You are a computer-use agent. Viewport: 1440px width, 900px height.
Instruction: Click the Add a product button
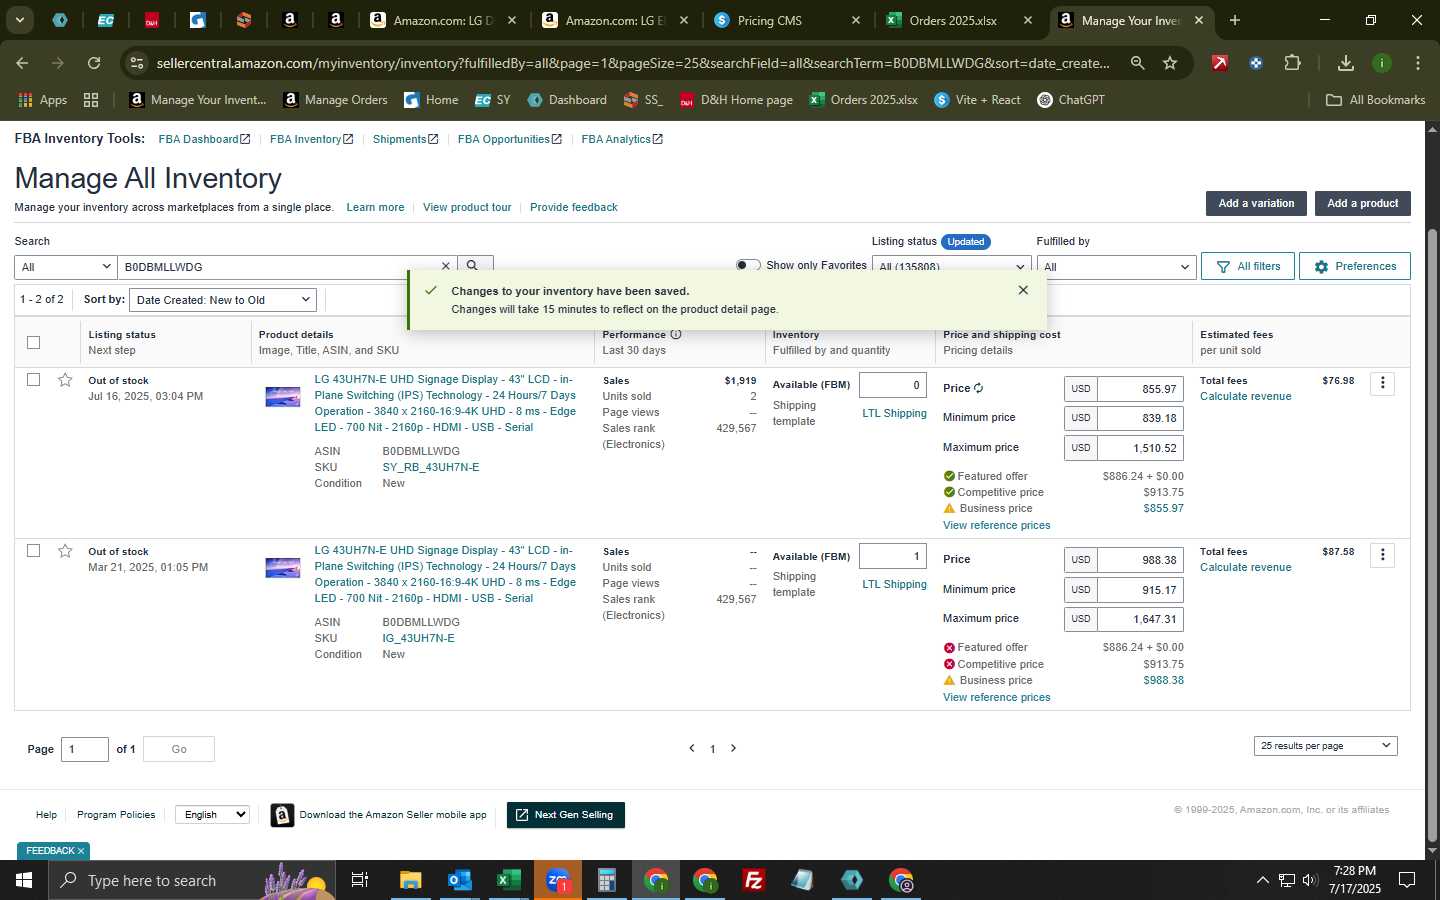click(x=1362, y=203)
